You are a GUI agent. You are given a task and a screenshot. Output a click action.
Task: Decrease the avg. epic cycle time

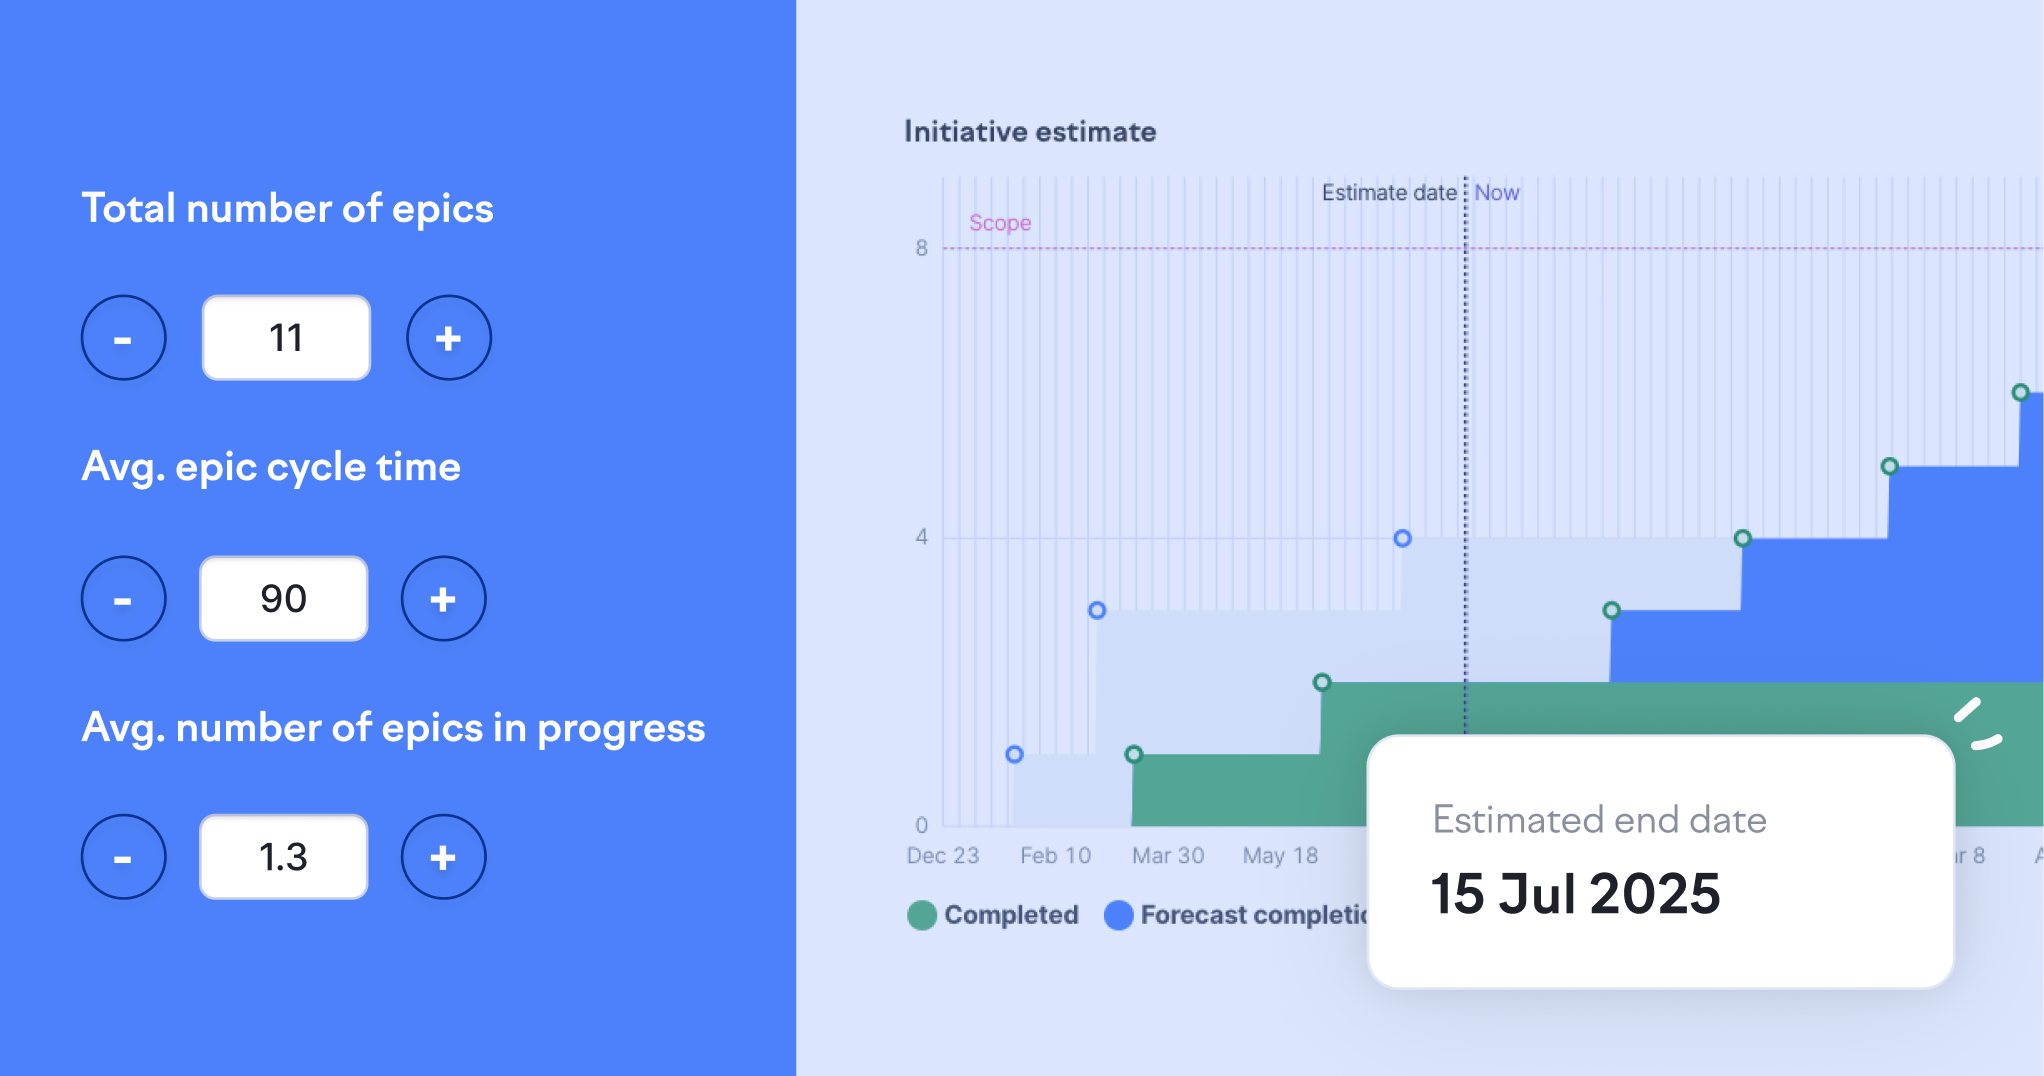click(123, 599)
